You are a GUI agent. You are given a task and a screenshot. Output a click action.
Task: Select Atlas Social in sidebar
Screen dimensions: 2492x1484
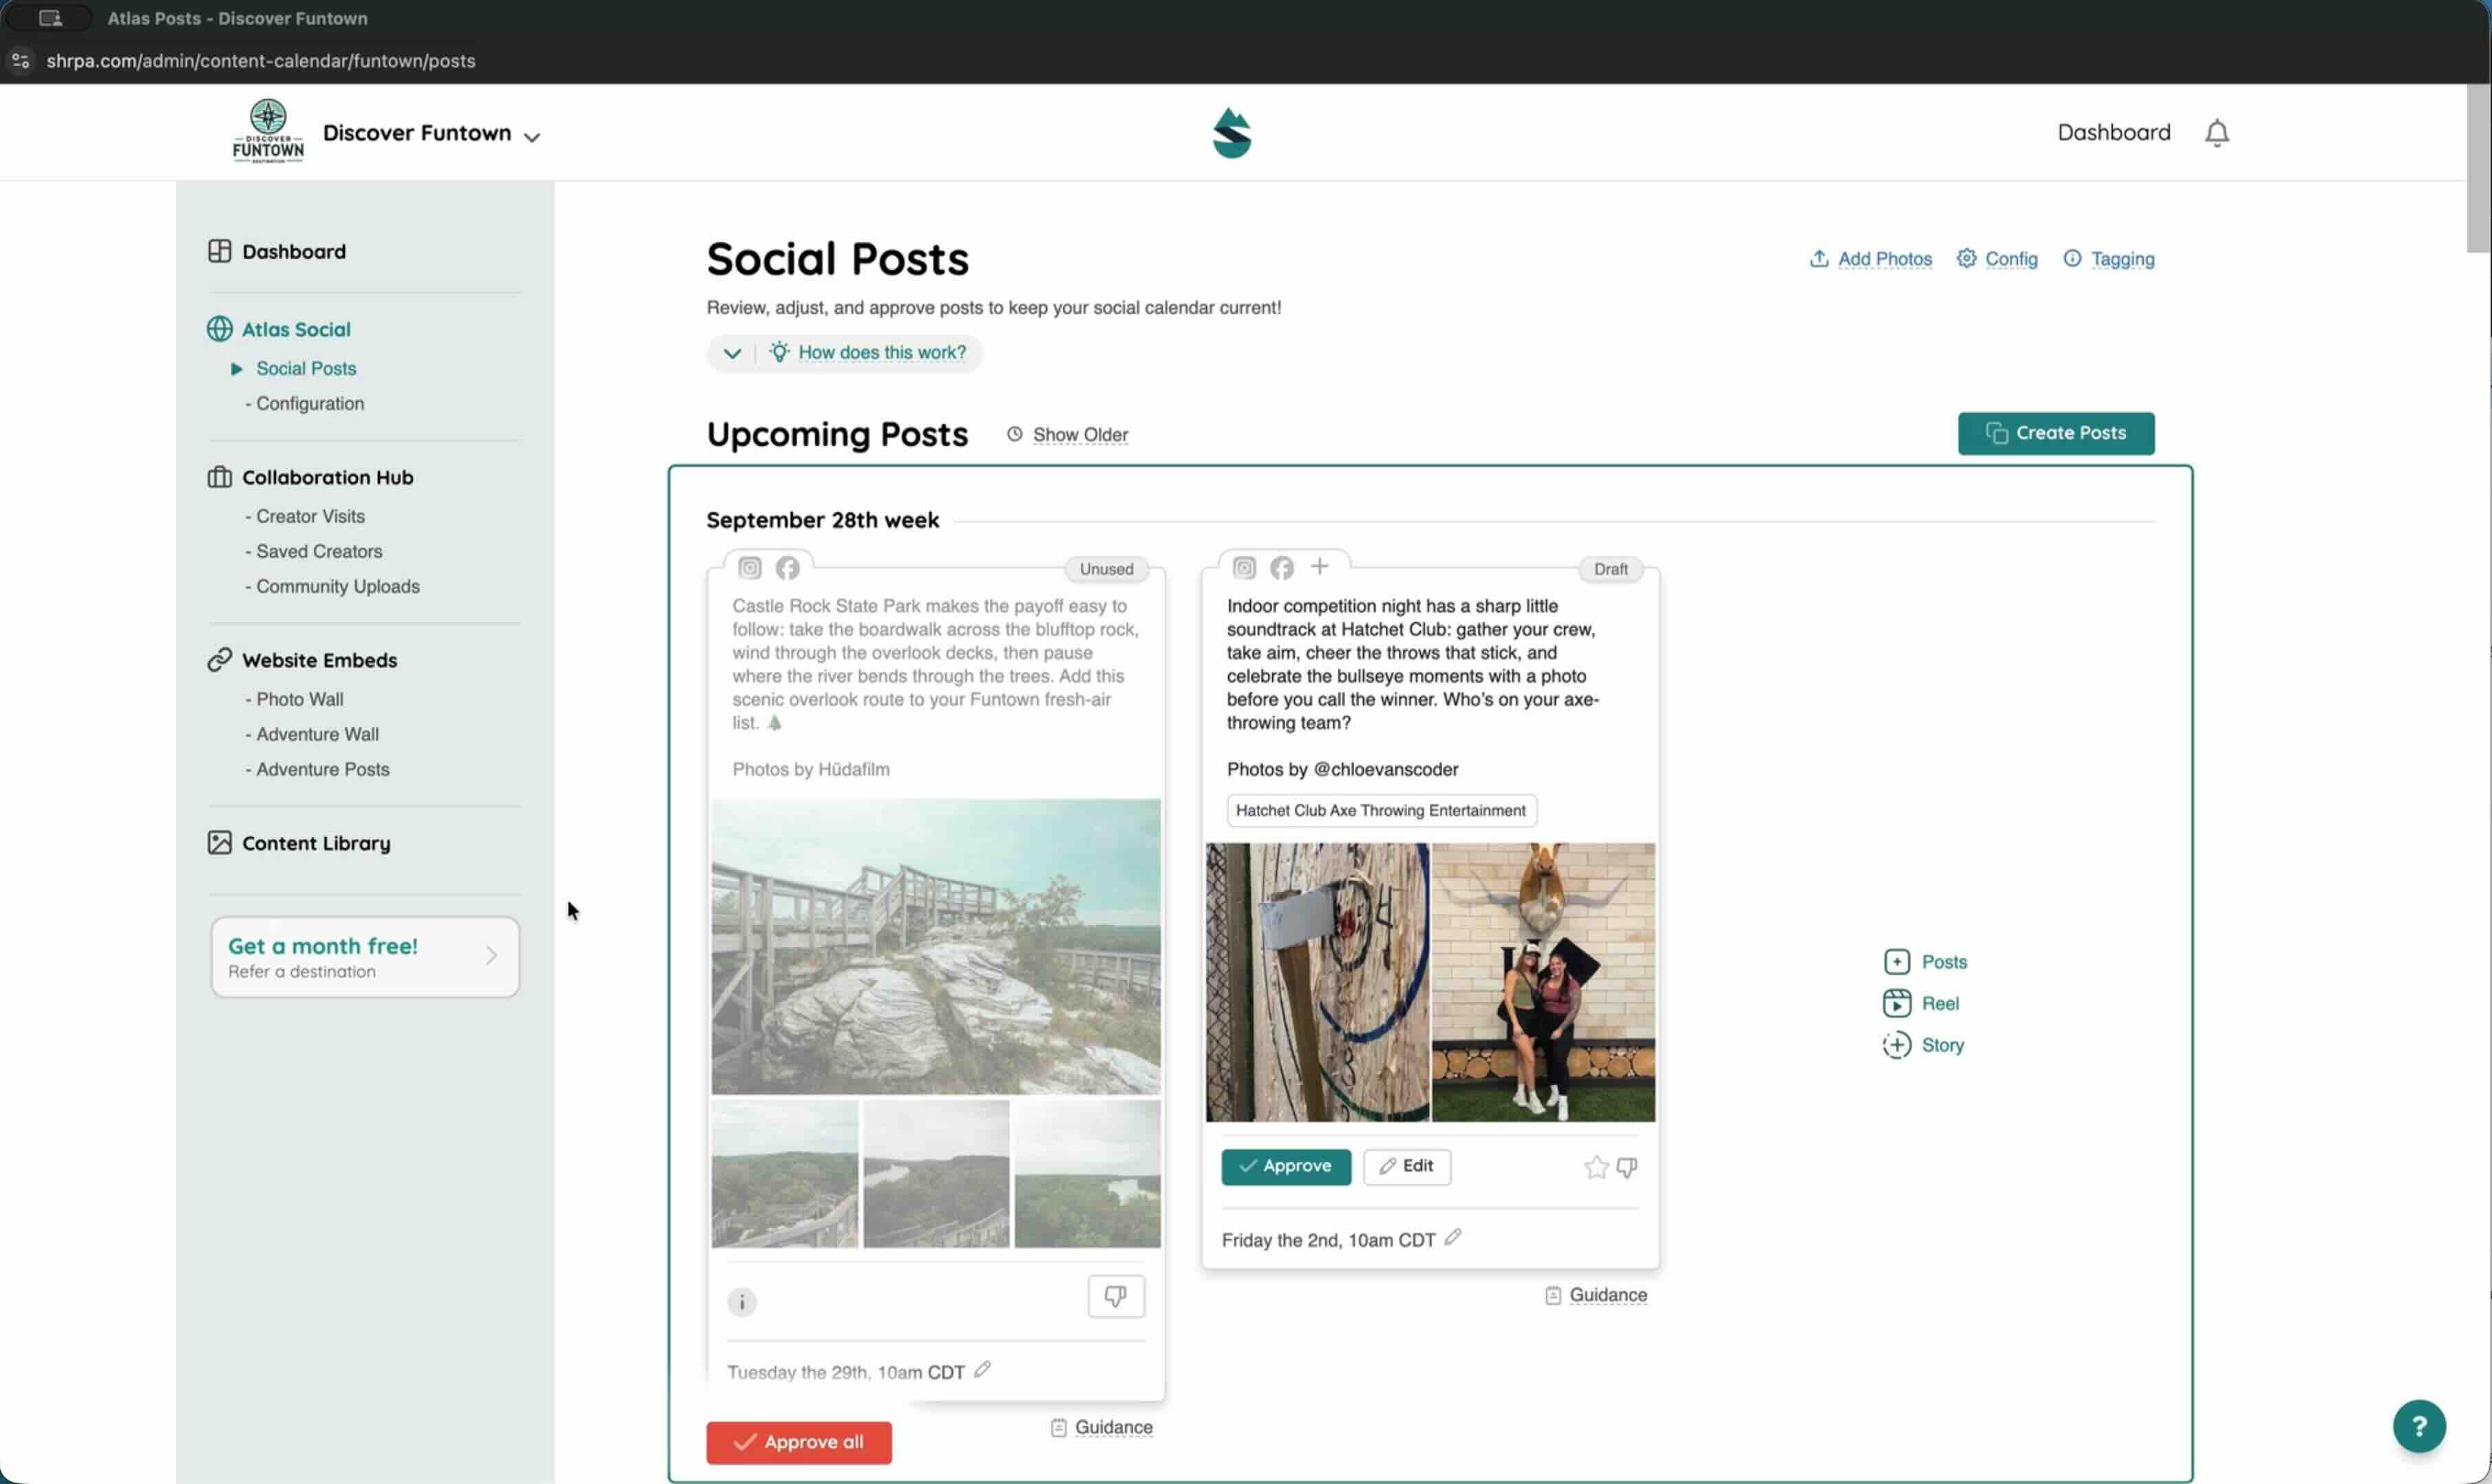(x=279, y=329)
